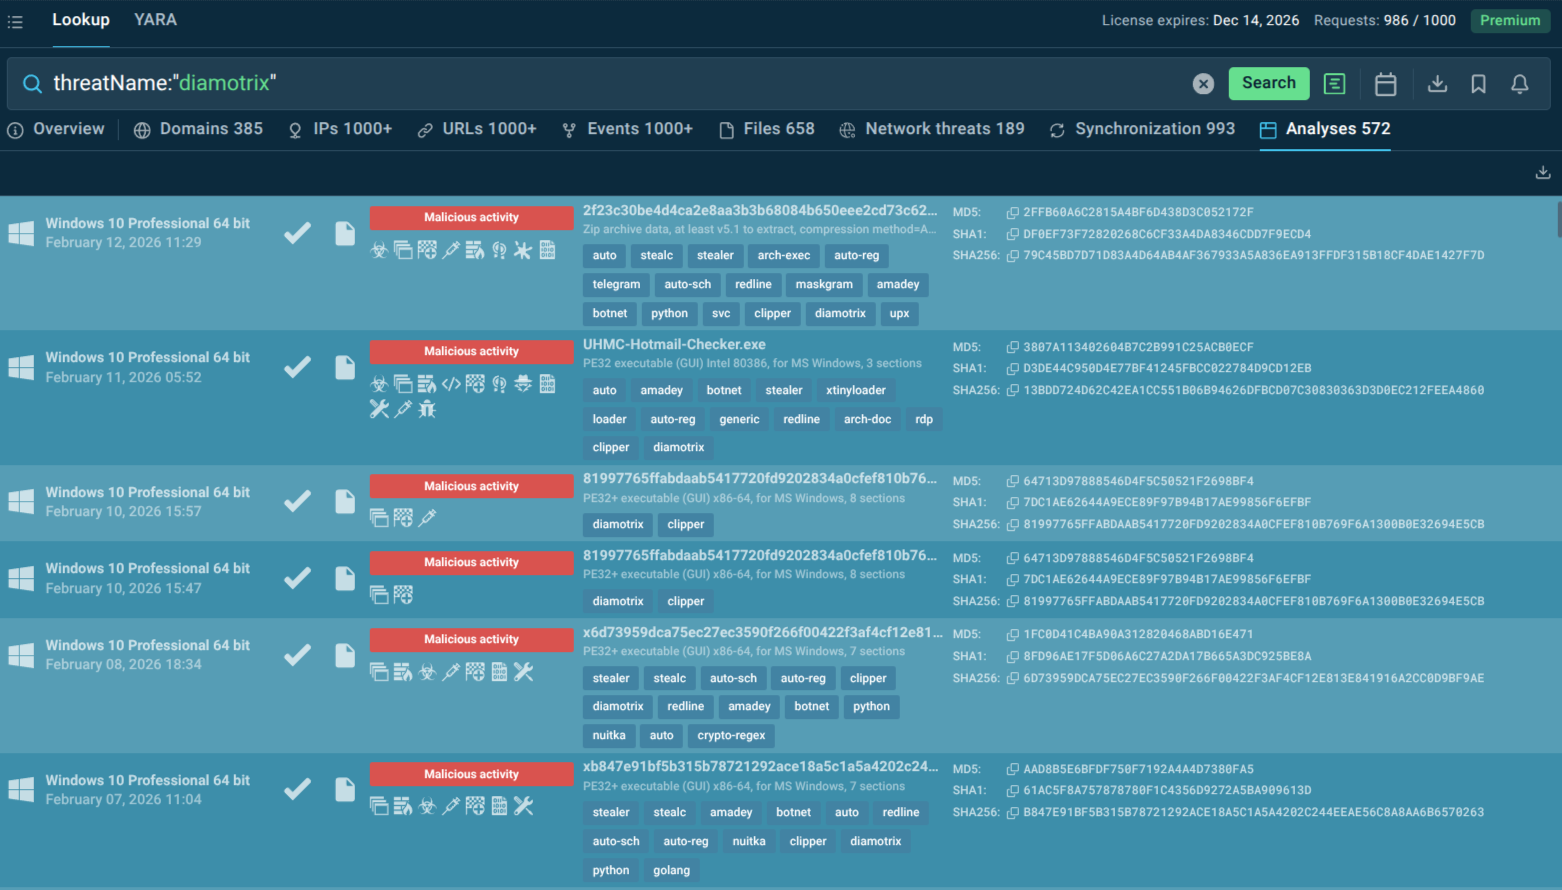Click the bug icon in the UHMC-Hotmail-Checker row
The width and height of the screenshot is (1562, 890).
[426, 408]
